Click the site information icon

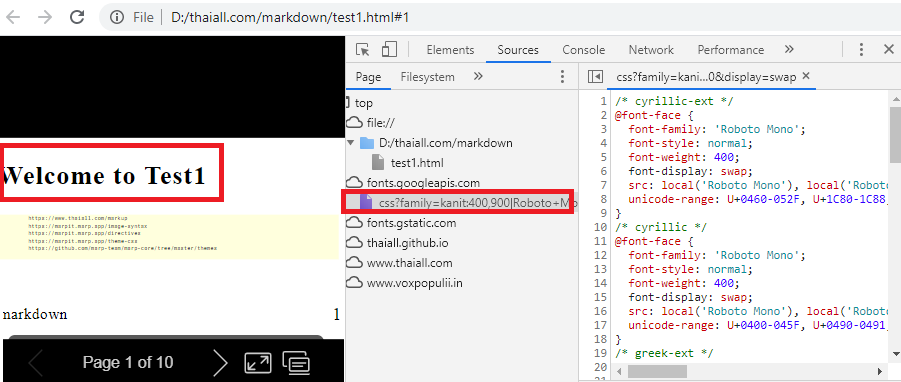(117, 17)
